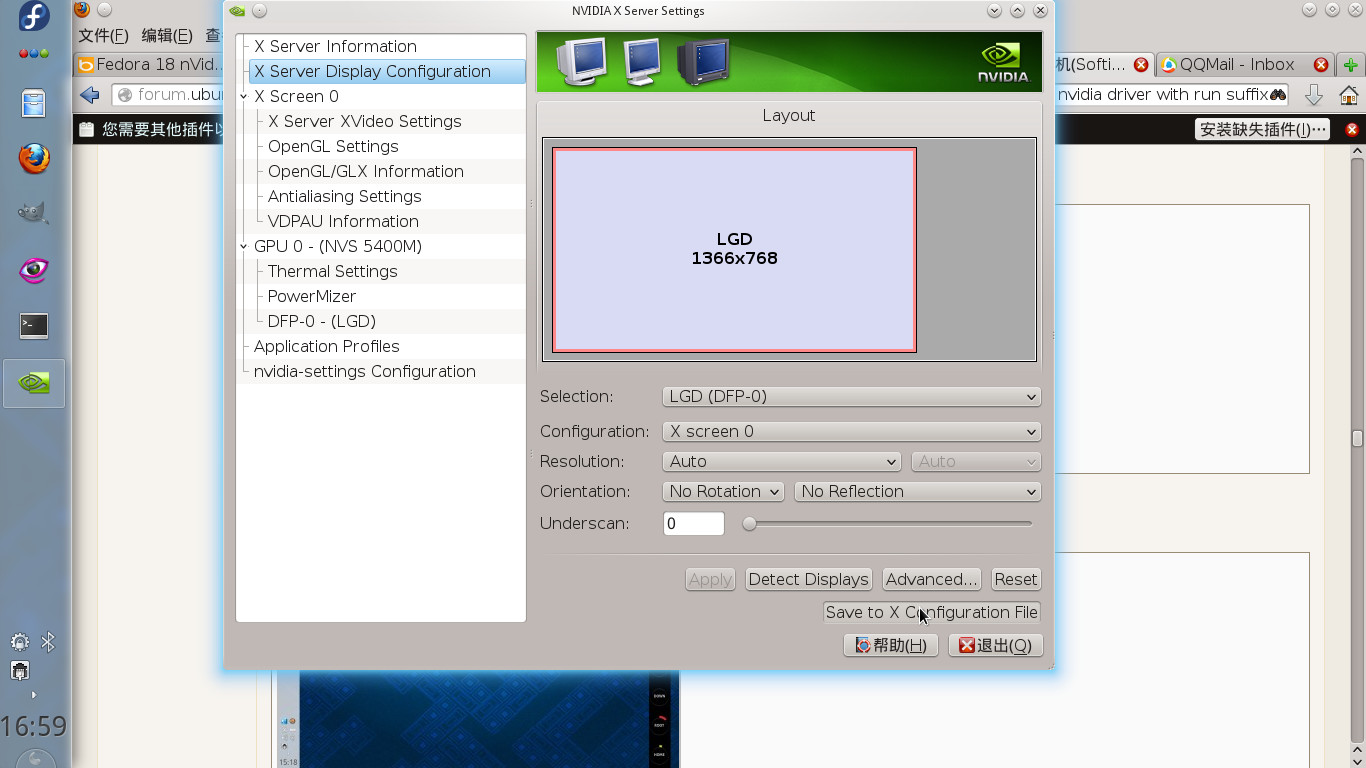The width and height of the screenshot is (1366, 768).
Task: Open Application Profiles page
Action: [326, 347]
